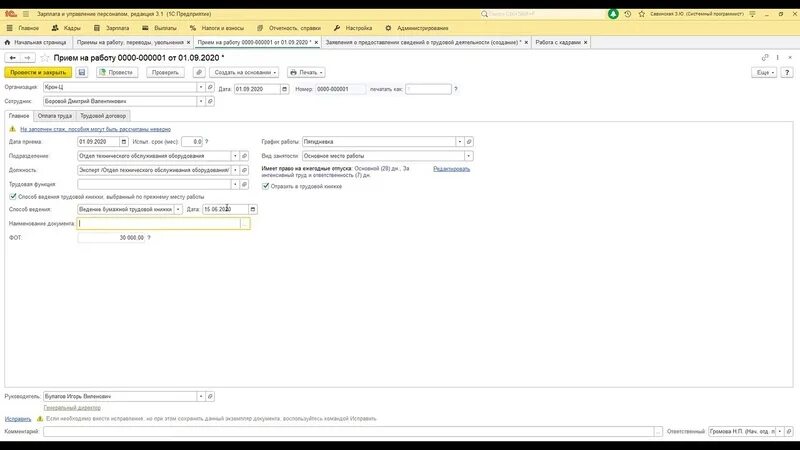Open the Организация field link icon

pyautogui.click(x=210, y=87)
